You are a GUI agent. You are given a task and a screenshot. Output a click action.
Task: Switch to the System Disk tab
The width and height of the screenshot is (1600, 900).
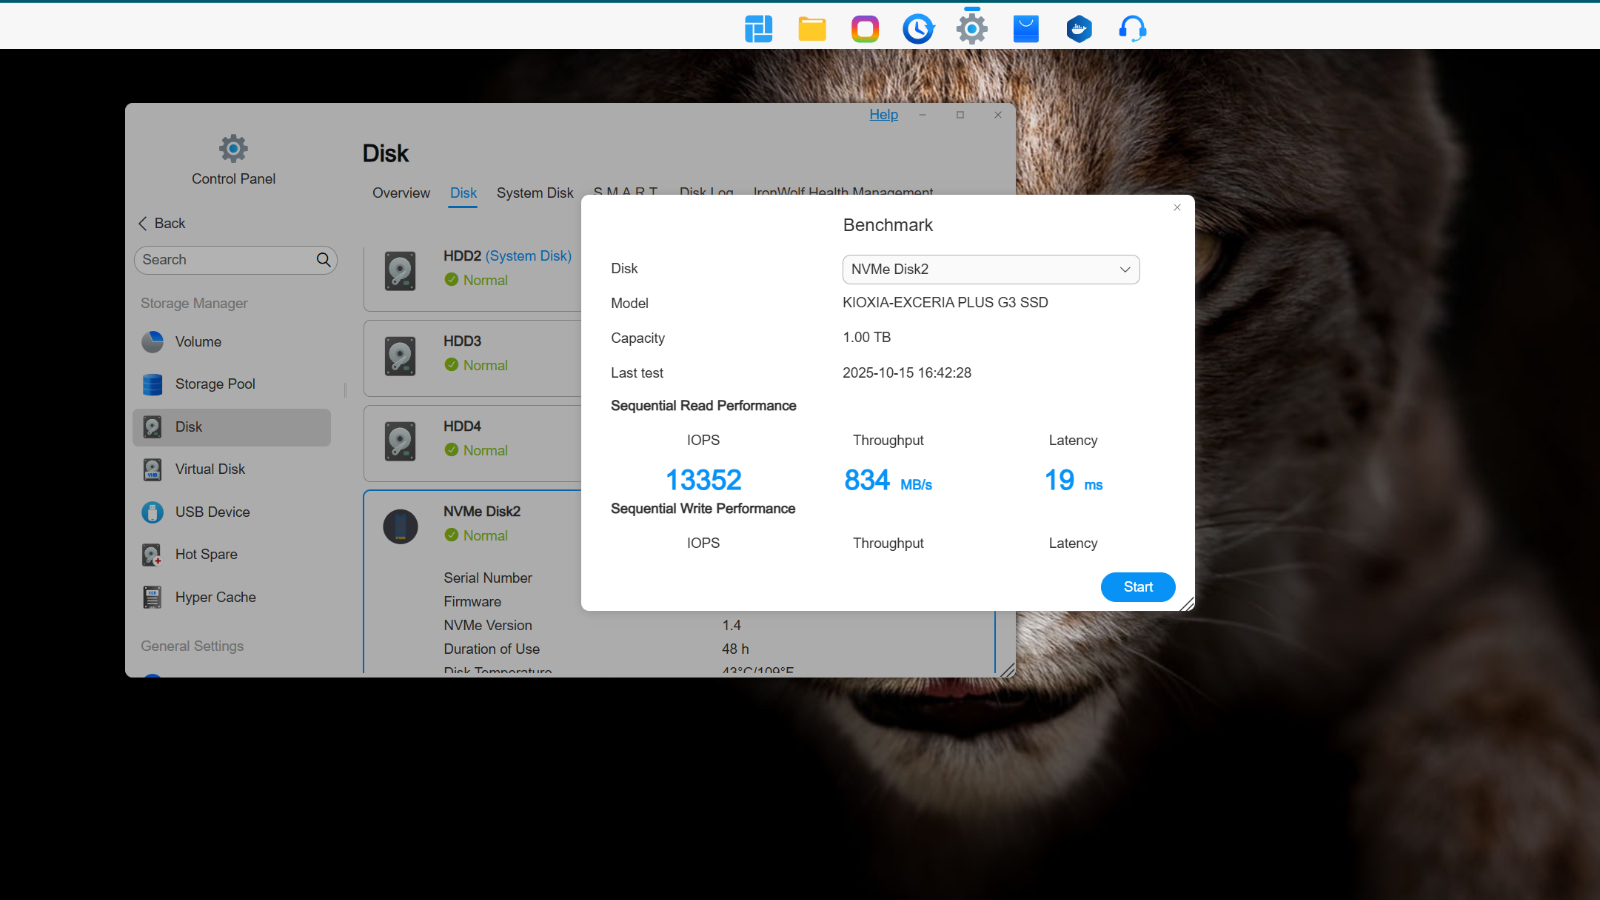pyautogui.click(x=534, y=193)
